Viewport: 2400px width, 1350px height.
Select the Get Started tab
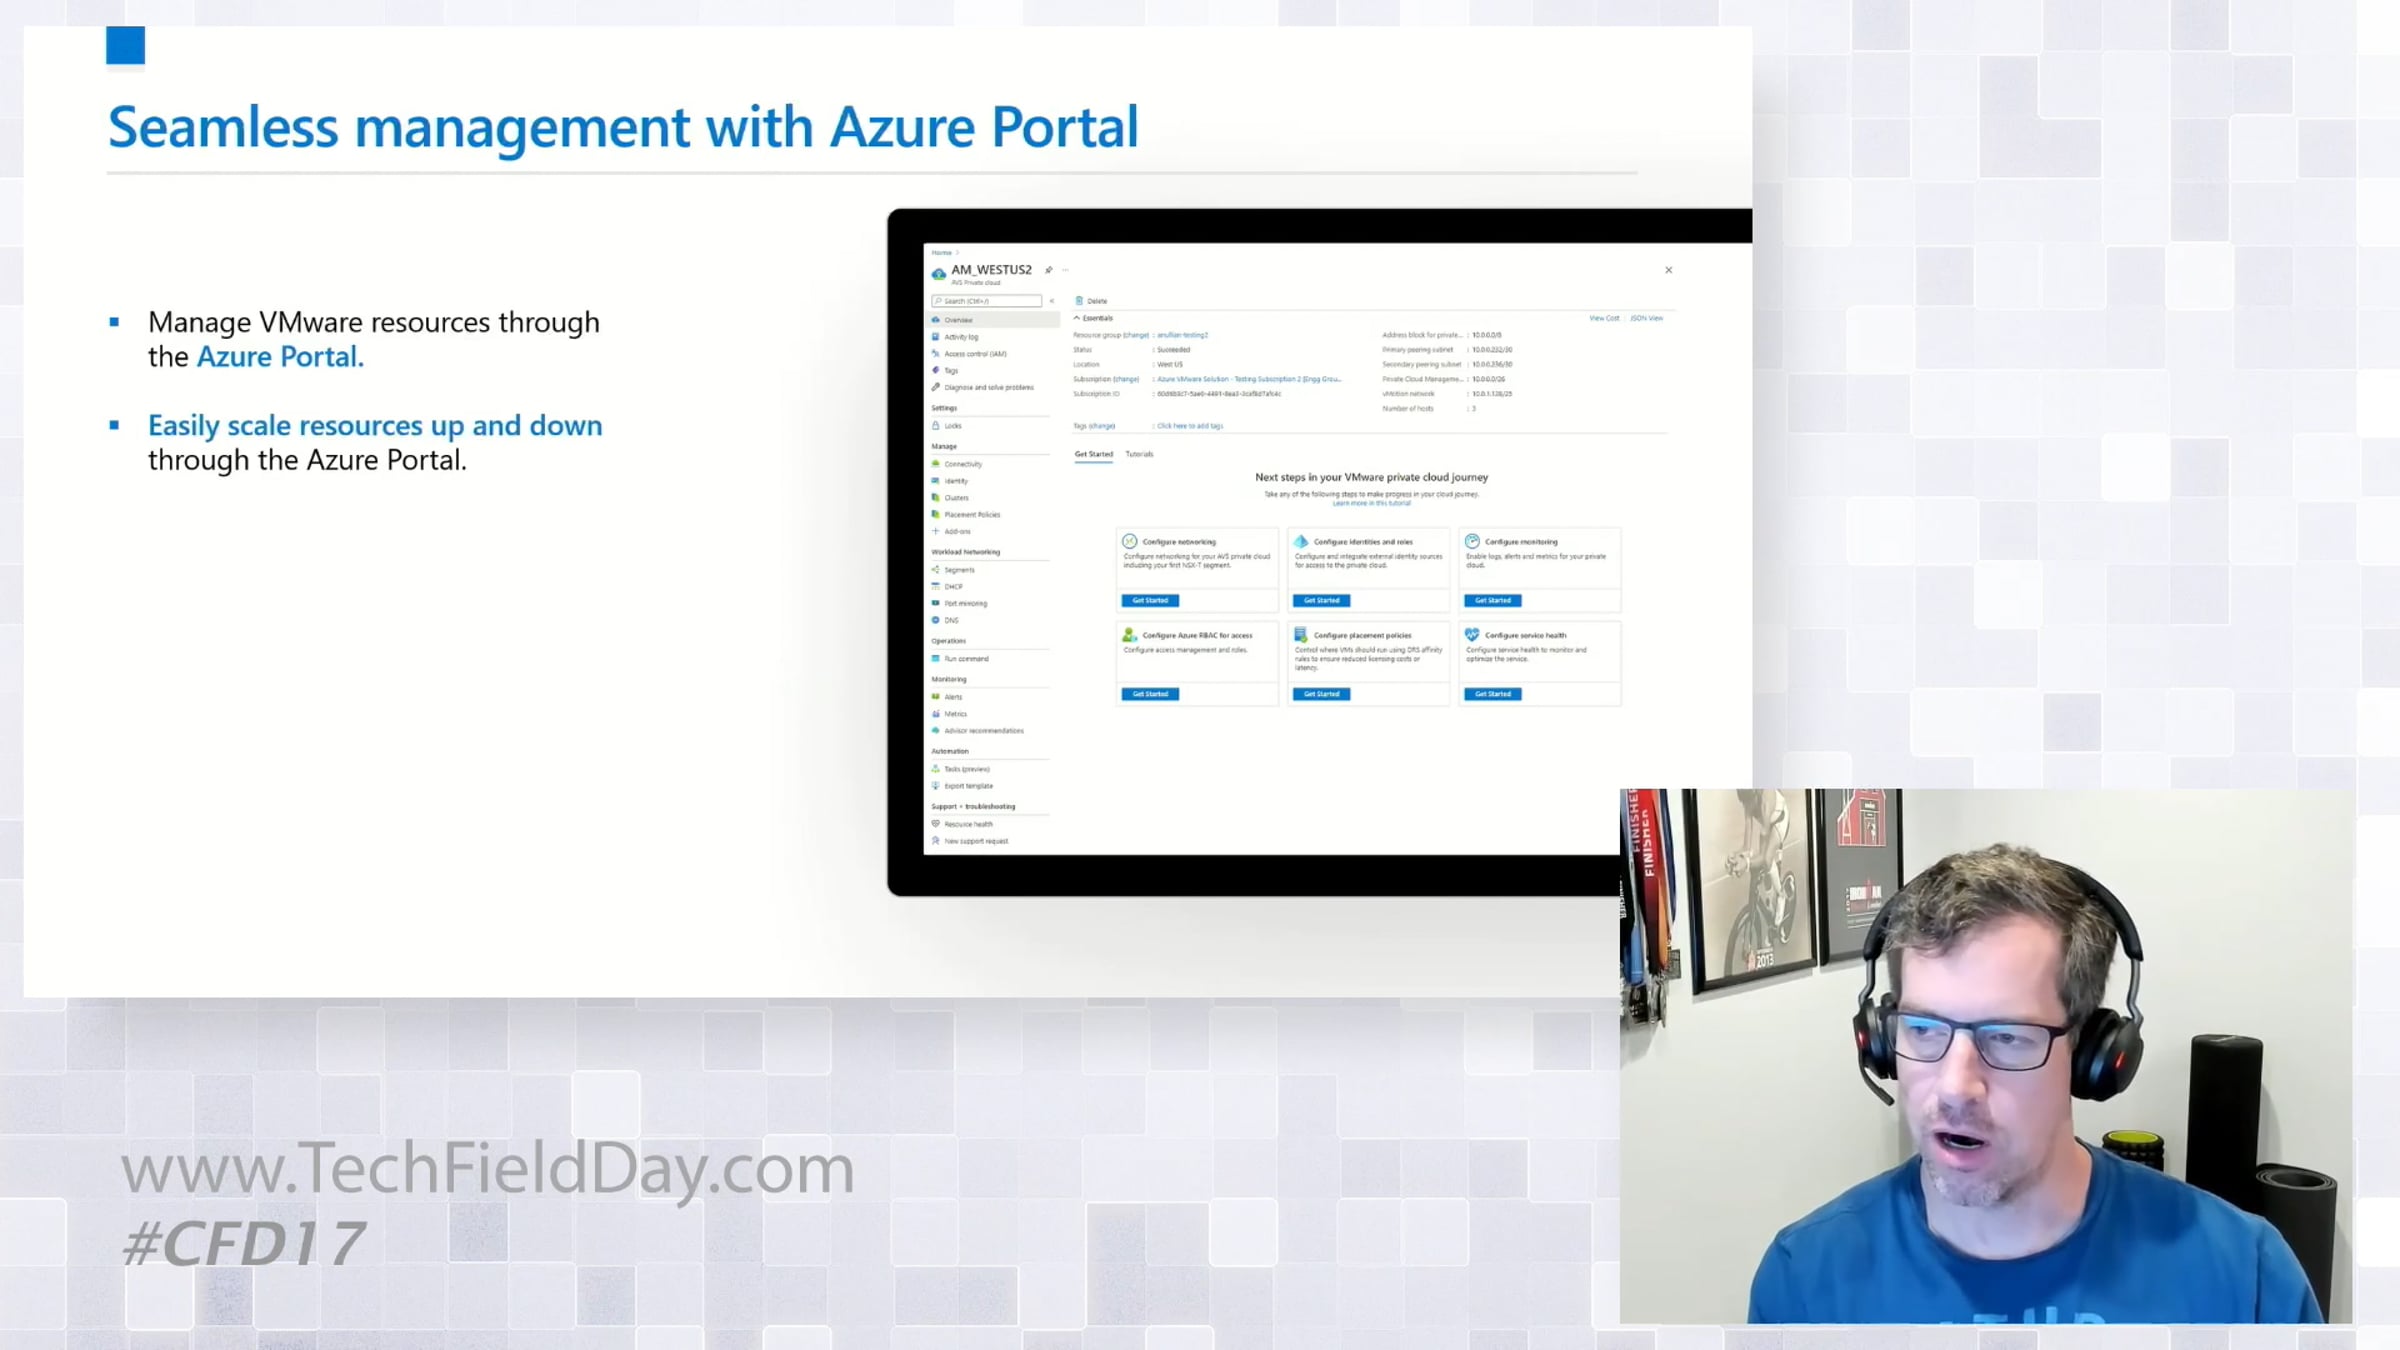tap(1093, 454)
